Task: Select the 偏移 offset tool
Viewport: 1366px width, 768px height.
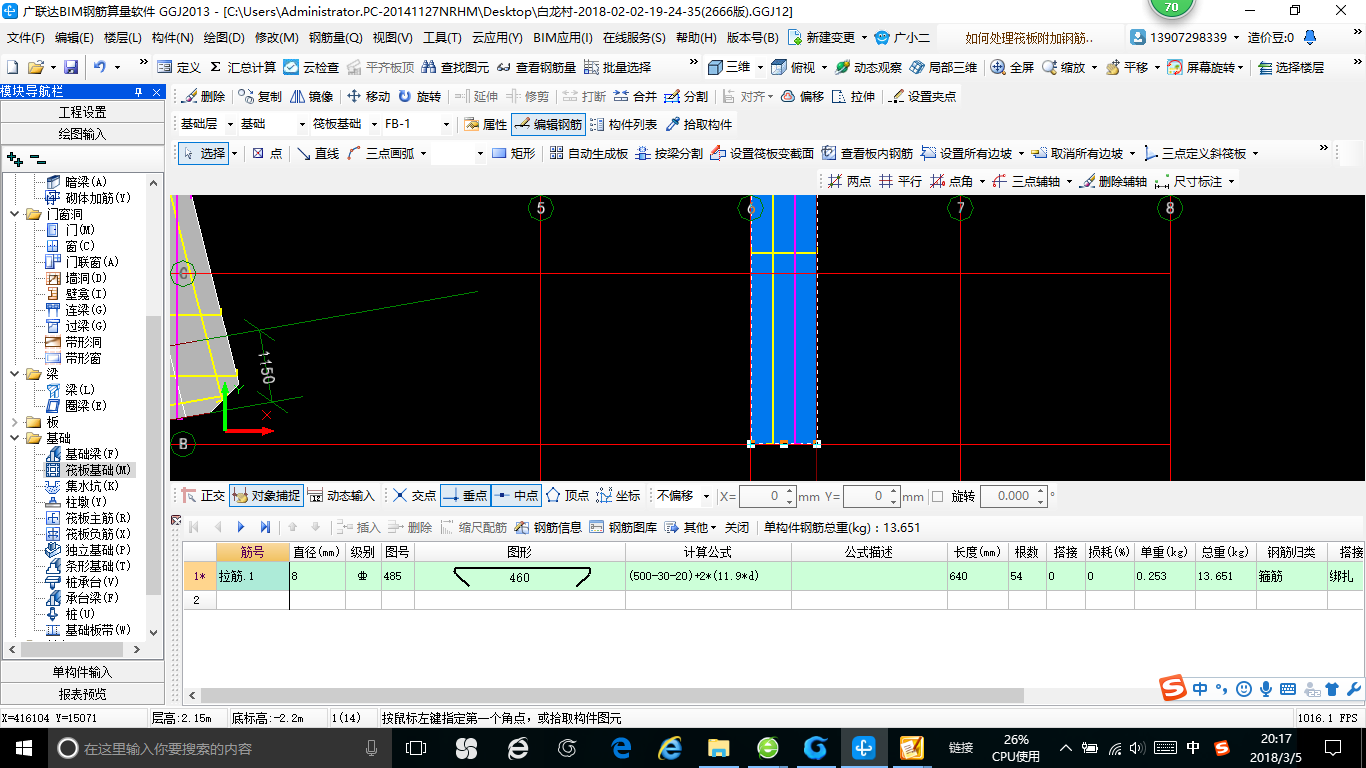Action: (802, 97)
